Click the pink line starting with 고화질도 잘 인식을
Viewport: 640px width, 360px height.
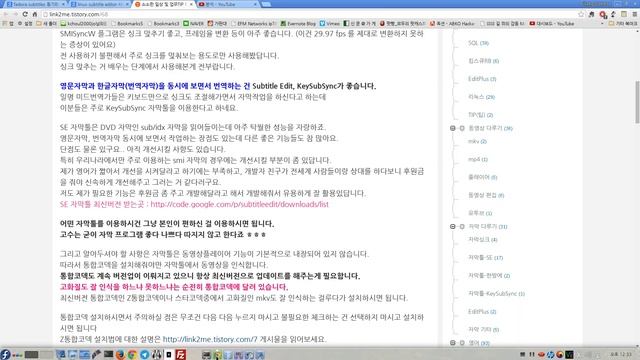[174, 287]
